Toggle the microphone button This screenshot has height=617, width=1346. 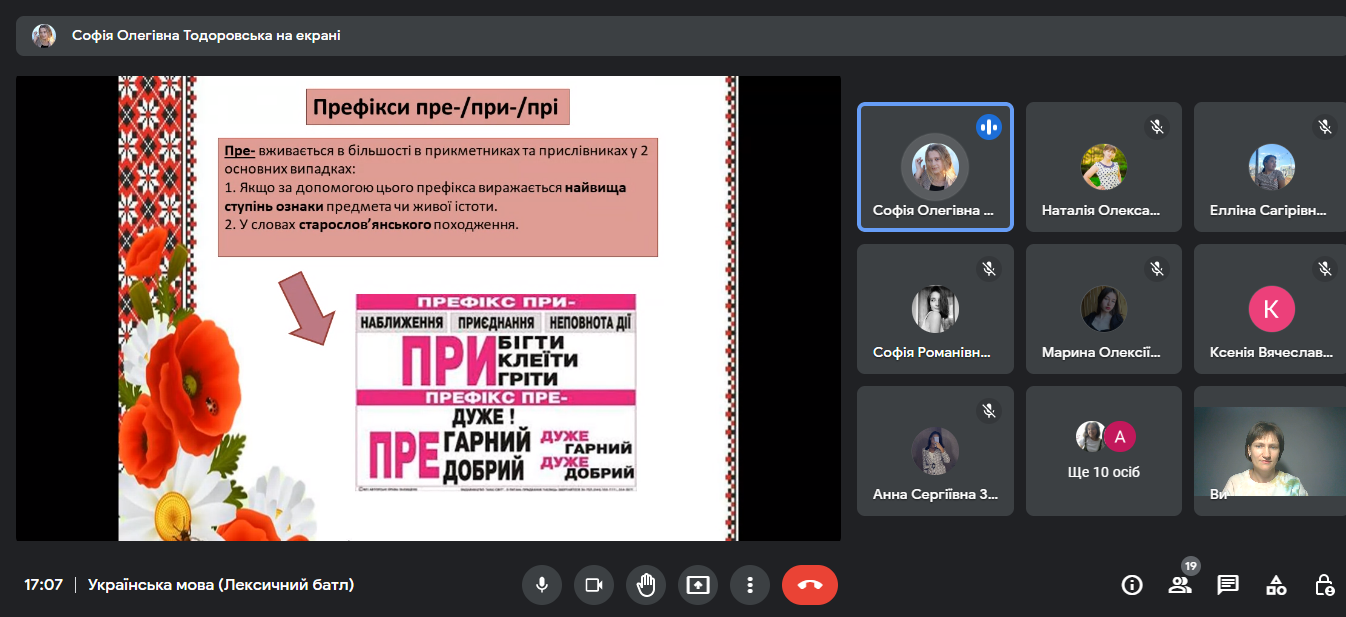click(x=542, y=585)
